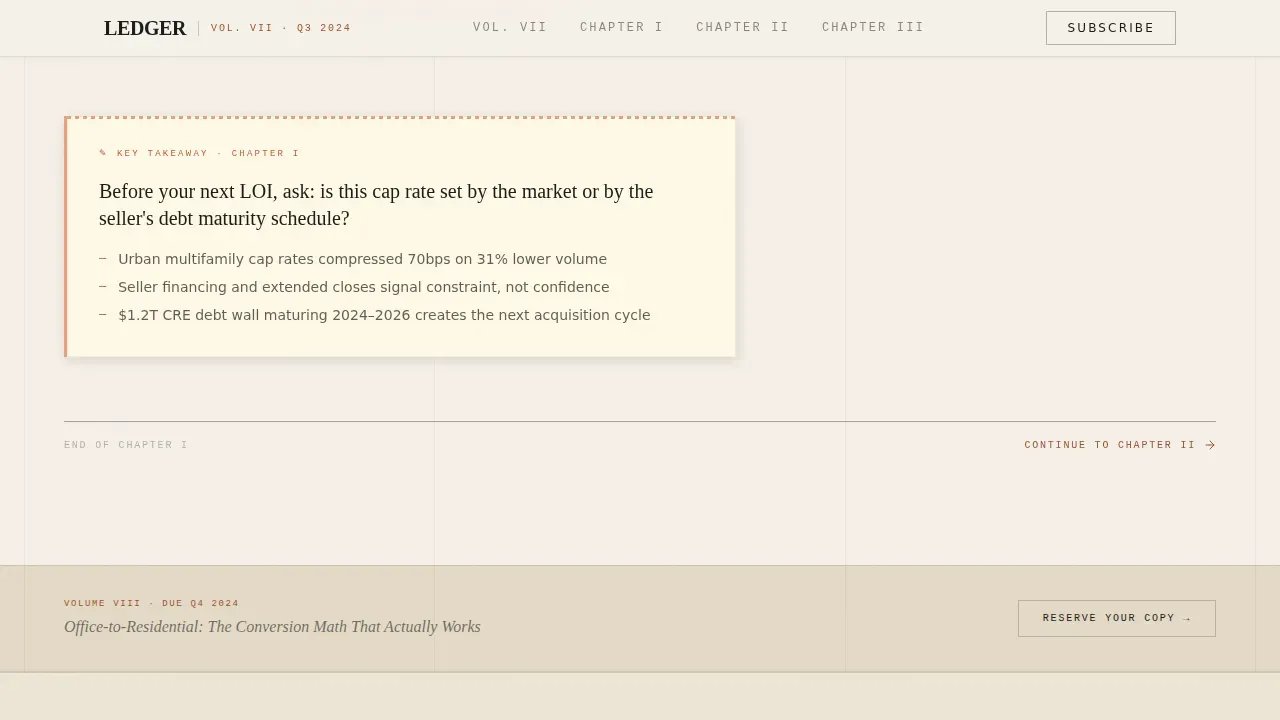The width and height of the screenshot is (1280, 720).
Task: Click the 'VOL. VII · Q3 2024' header label
Action: pos(281,28)
